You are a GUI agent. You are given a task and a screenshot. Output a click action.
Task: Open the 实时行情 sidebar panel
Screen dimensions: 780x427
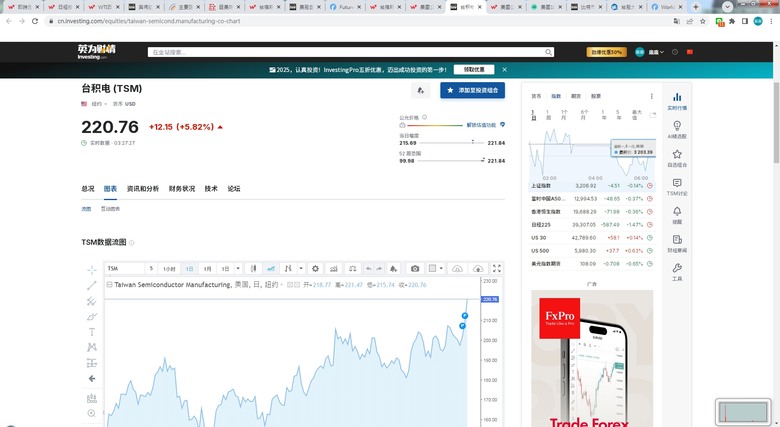pyautogui.click(x=677, y=101)
